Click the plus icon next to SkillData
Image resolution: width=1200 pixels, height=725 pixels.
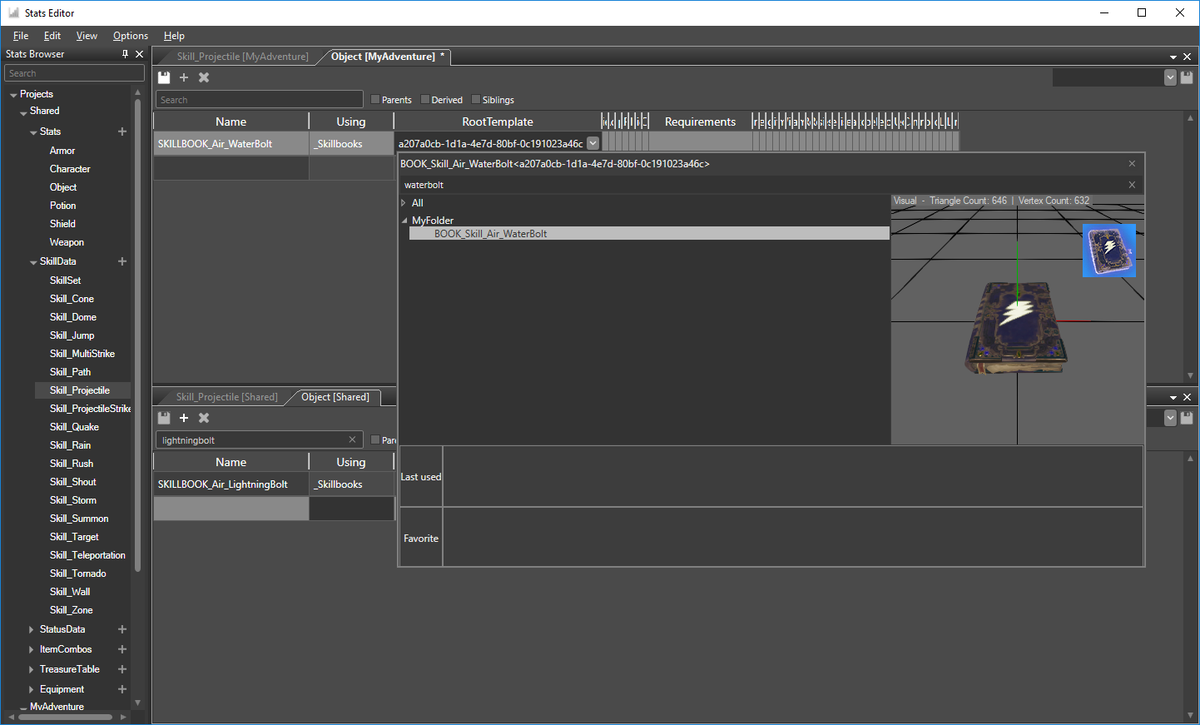tap(121, 261)
